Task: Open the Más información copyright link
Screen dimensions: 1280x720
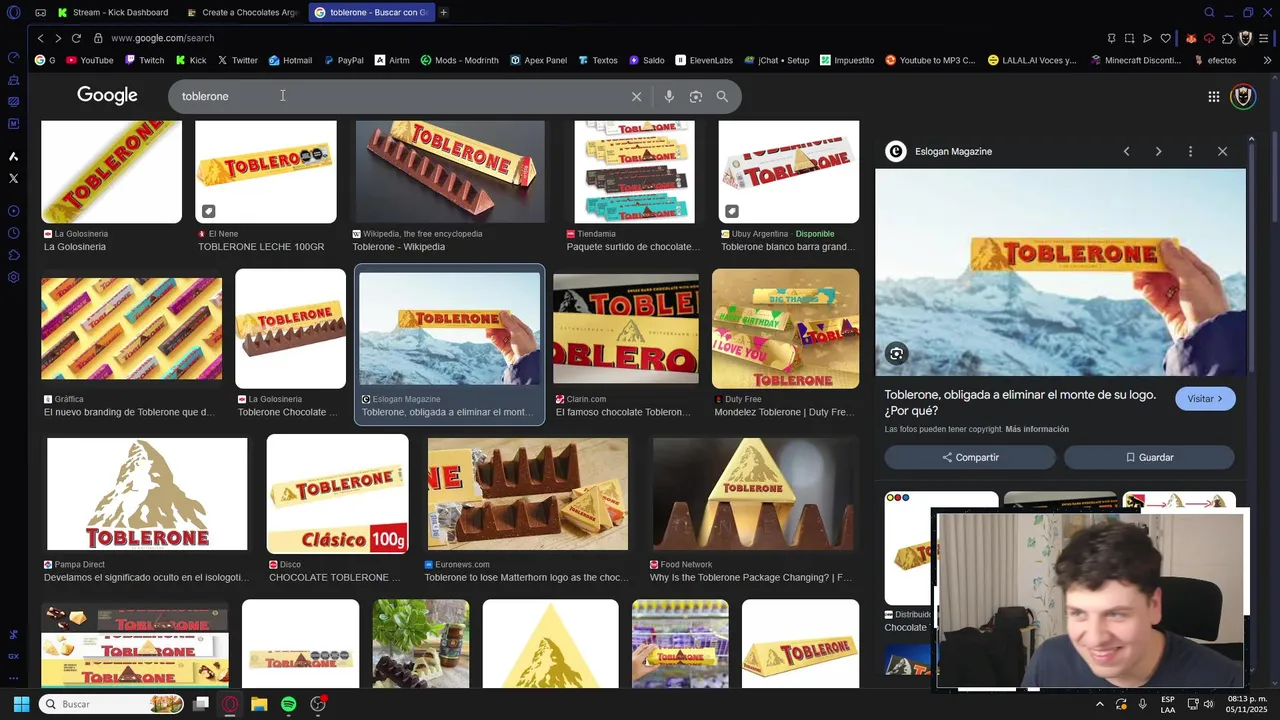Action: (x=1037, y=429)
